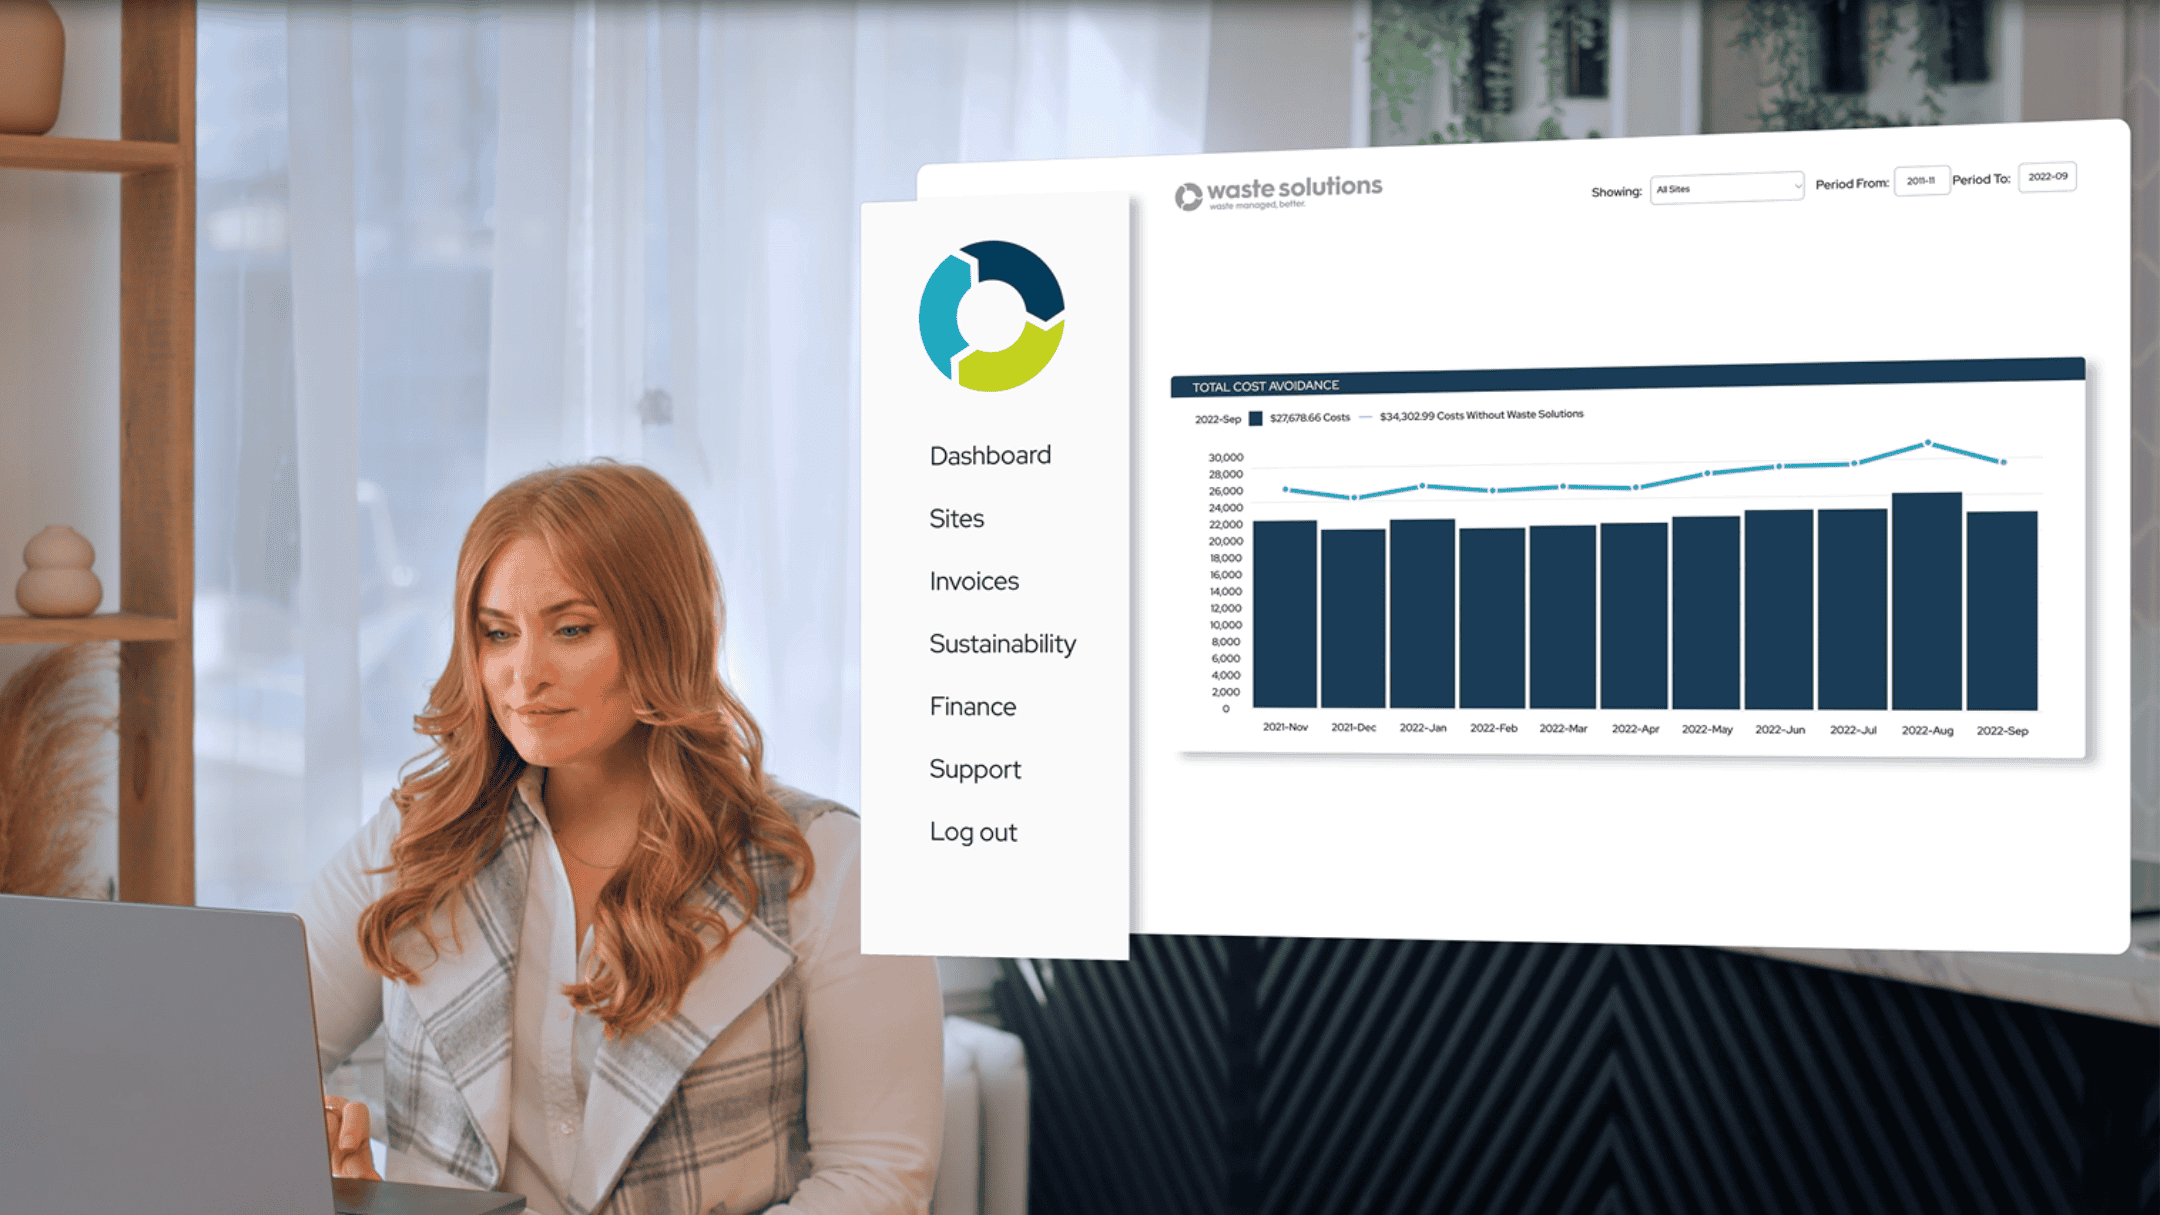Click the 30,000 y-axis label
The height and width of the screenshot is (1215, 2160).
[1226, 457]
